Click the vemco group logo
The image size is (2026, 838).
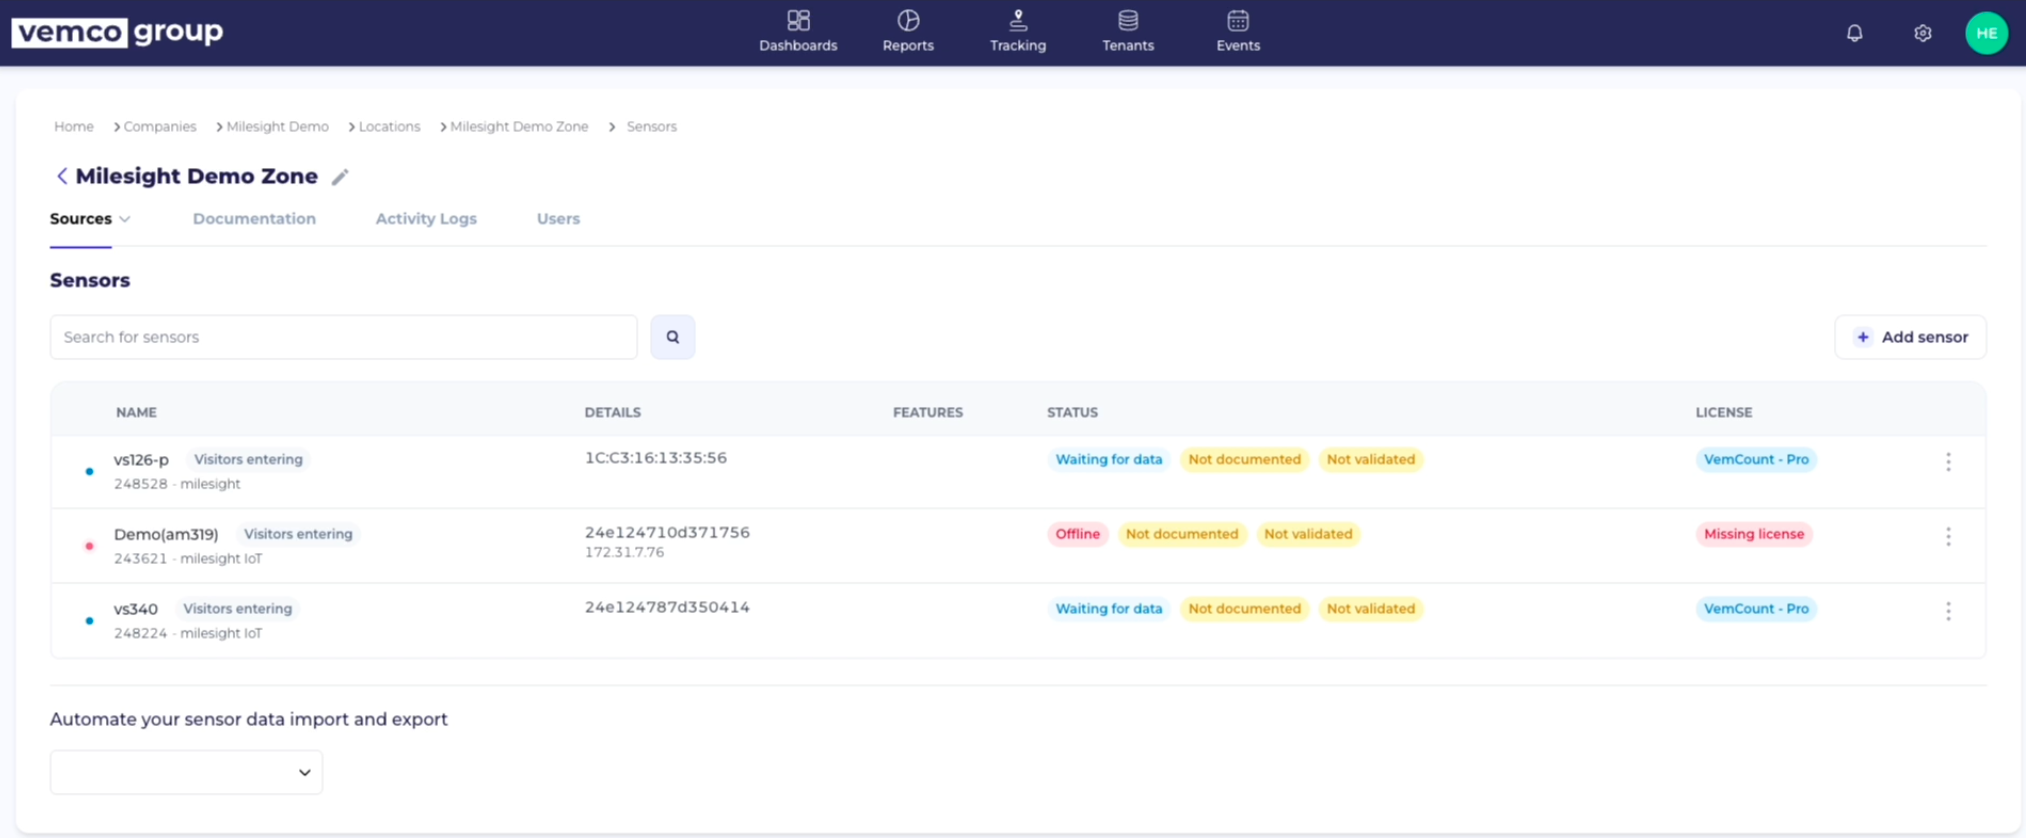coord(117,32)
